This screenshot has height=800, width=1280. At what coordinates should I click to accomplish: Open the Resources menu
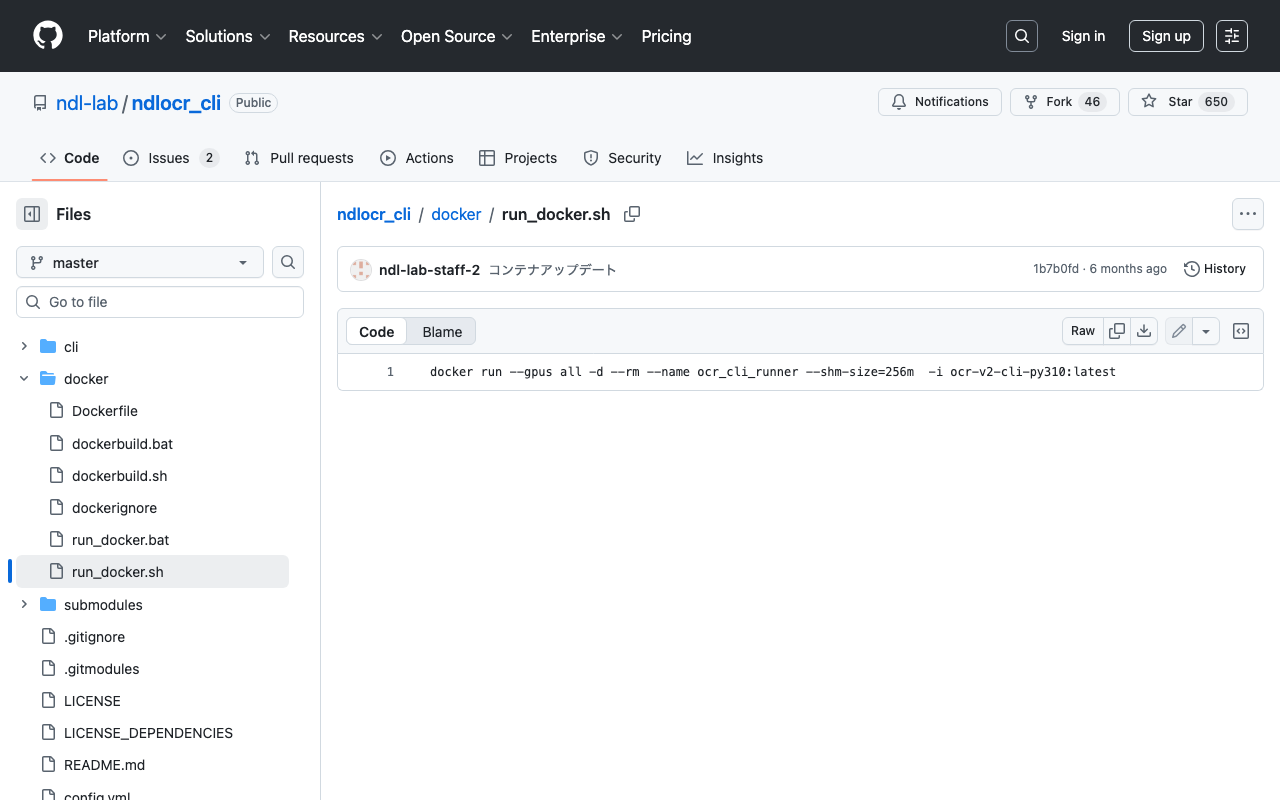335,36
